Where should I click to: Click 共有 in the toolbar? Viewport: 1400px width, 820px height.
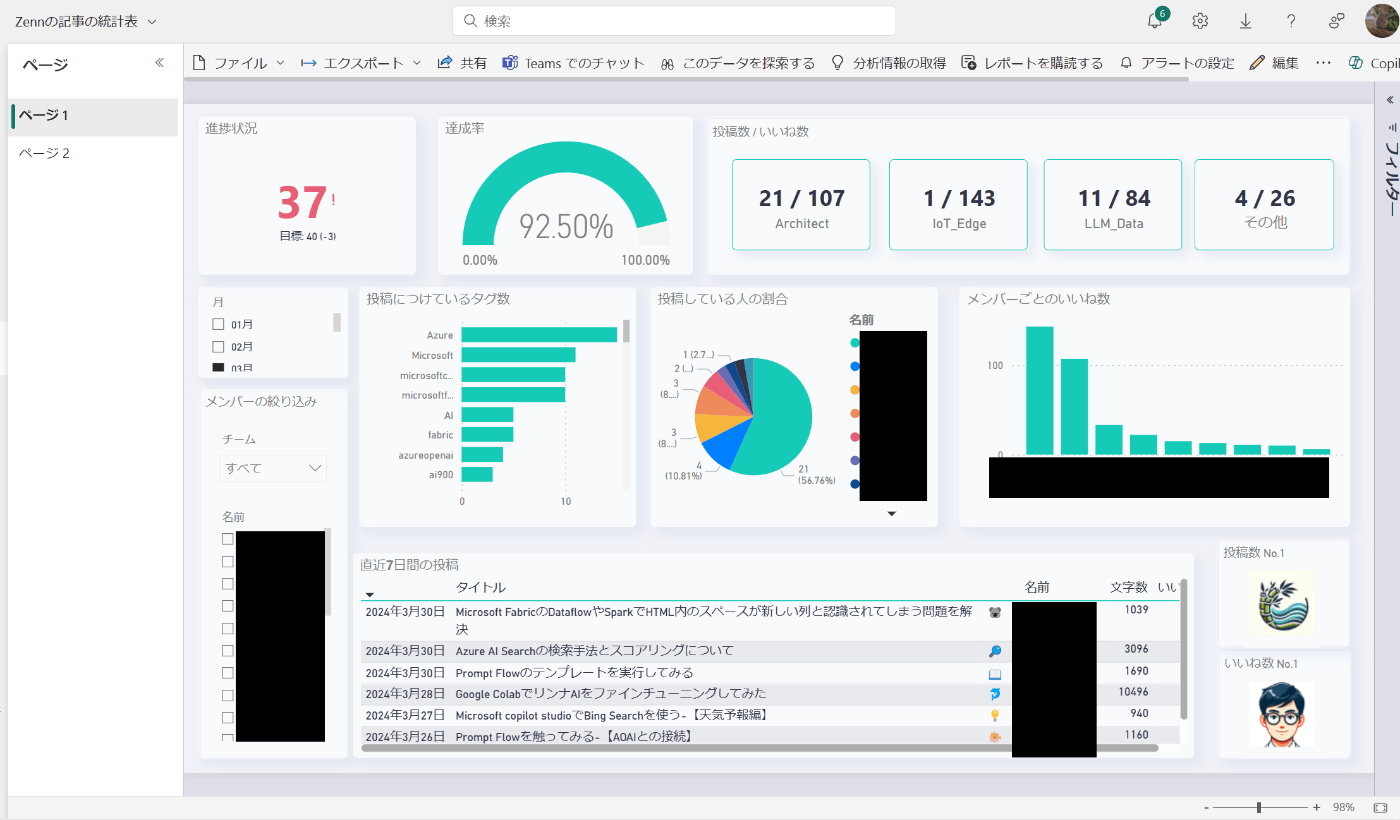point(462,63)
